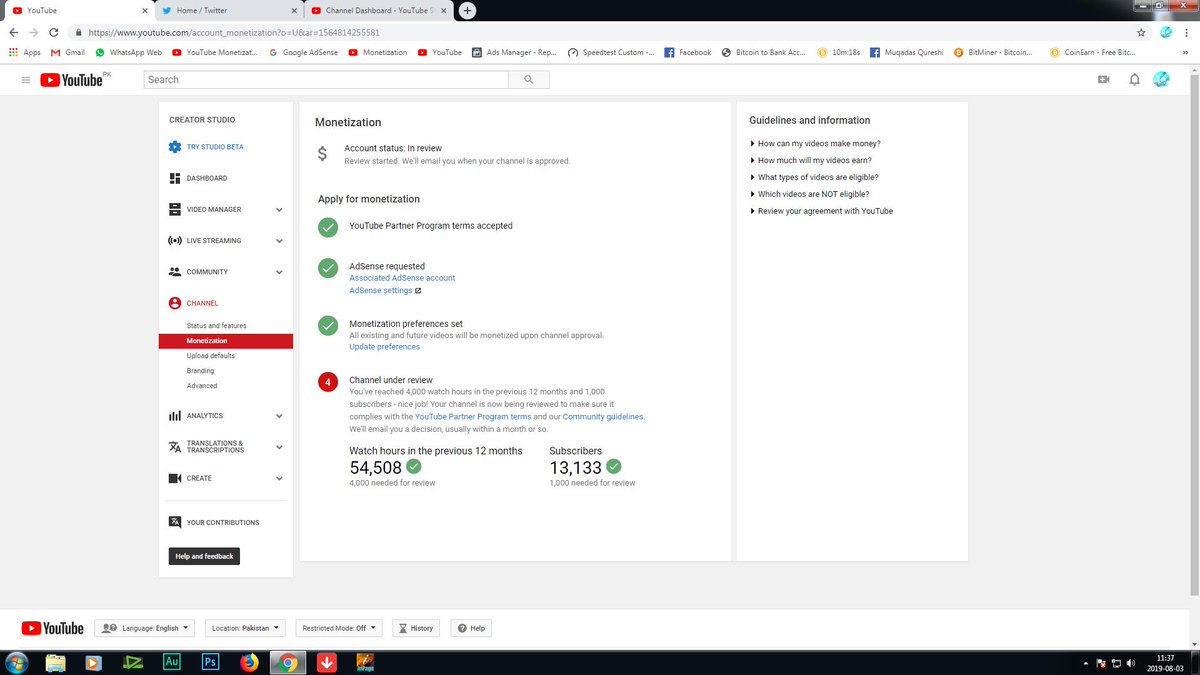
Task: Open the notifications bell
Action: (x=1134, y=79)
